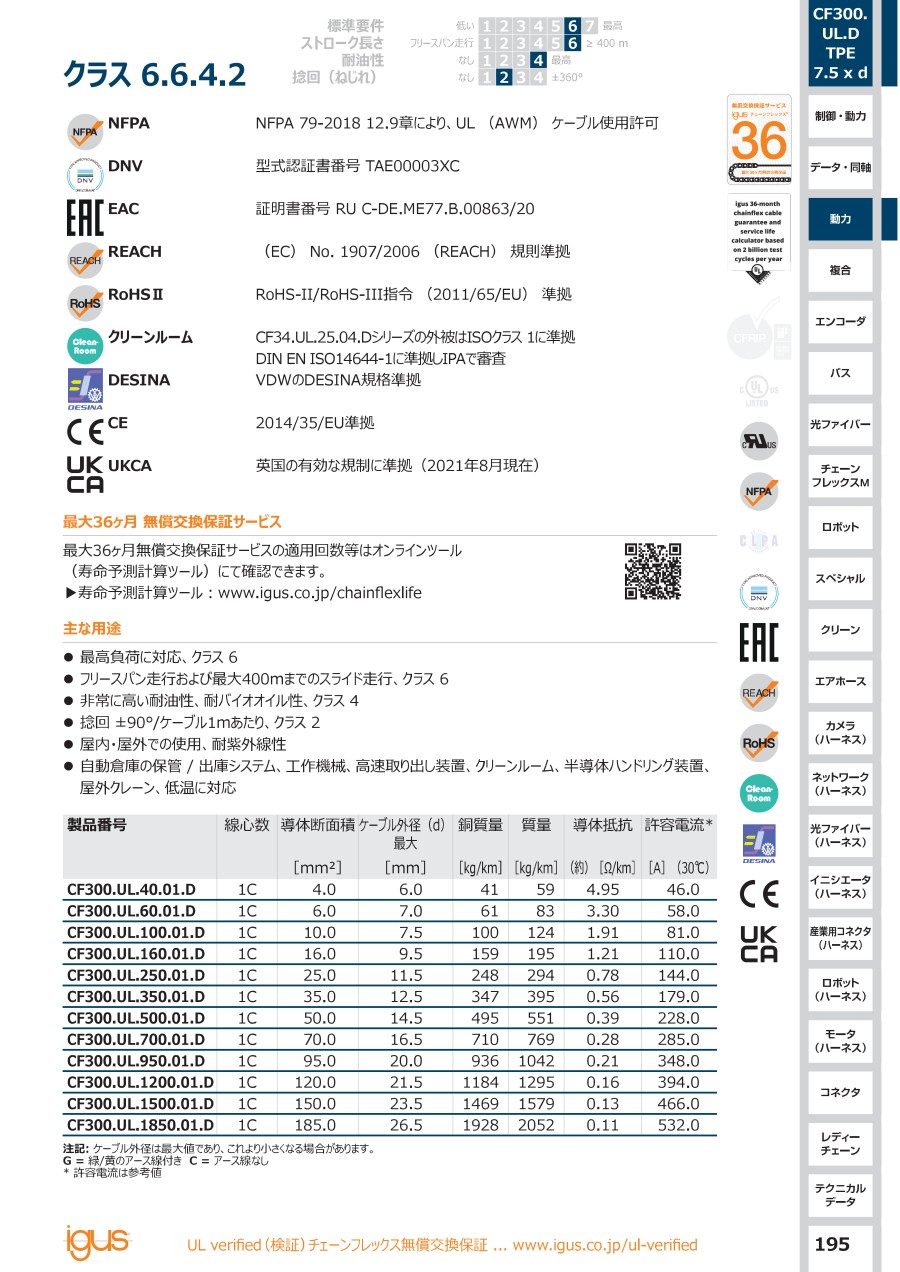Click the orange 36-month guarantee badge
The image size is (900, 1272).
pyautogui.click(x=758, y=141)
